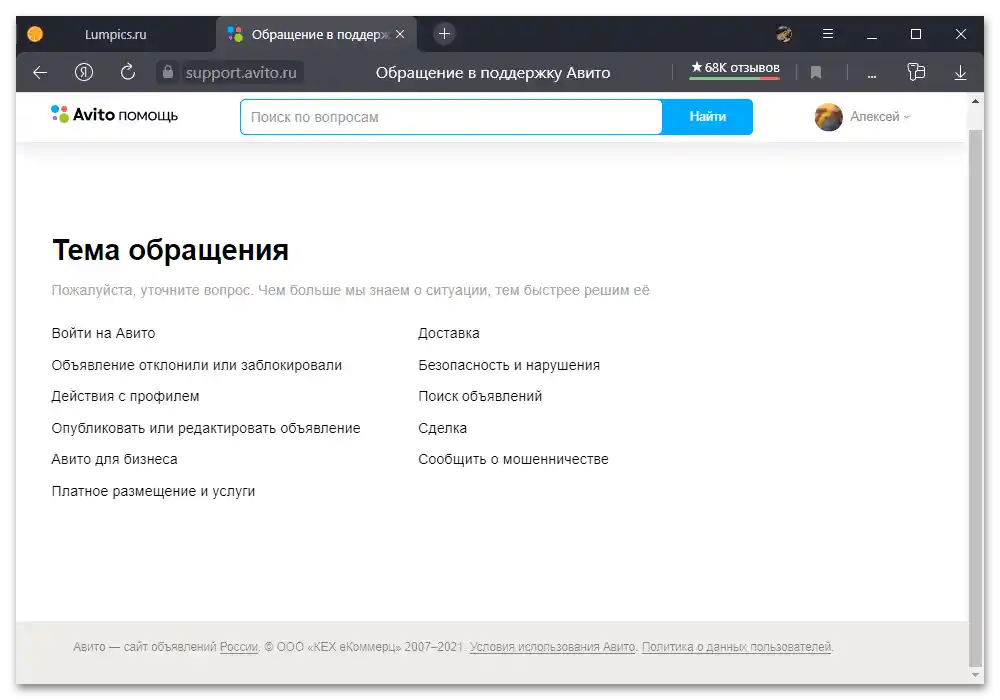
Task: Open the browser extensions panel icon
Action: (x=916, y=72)
